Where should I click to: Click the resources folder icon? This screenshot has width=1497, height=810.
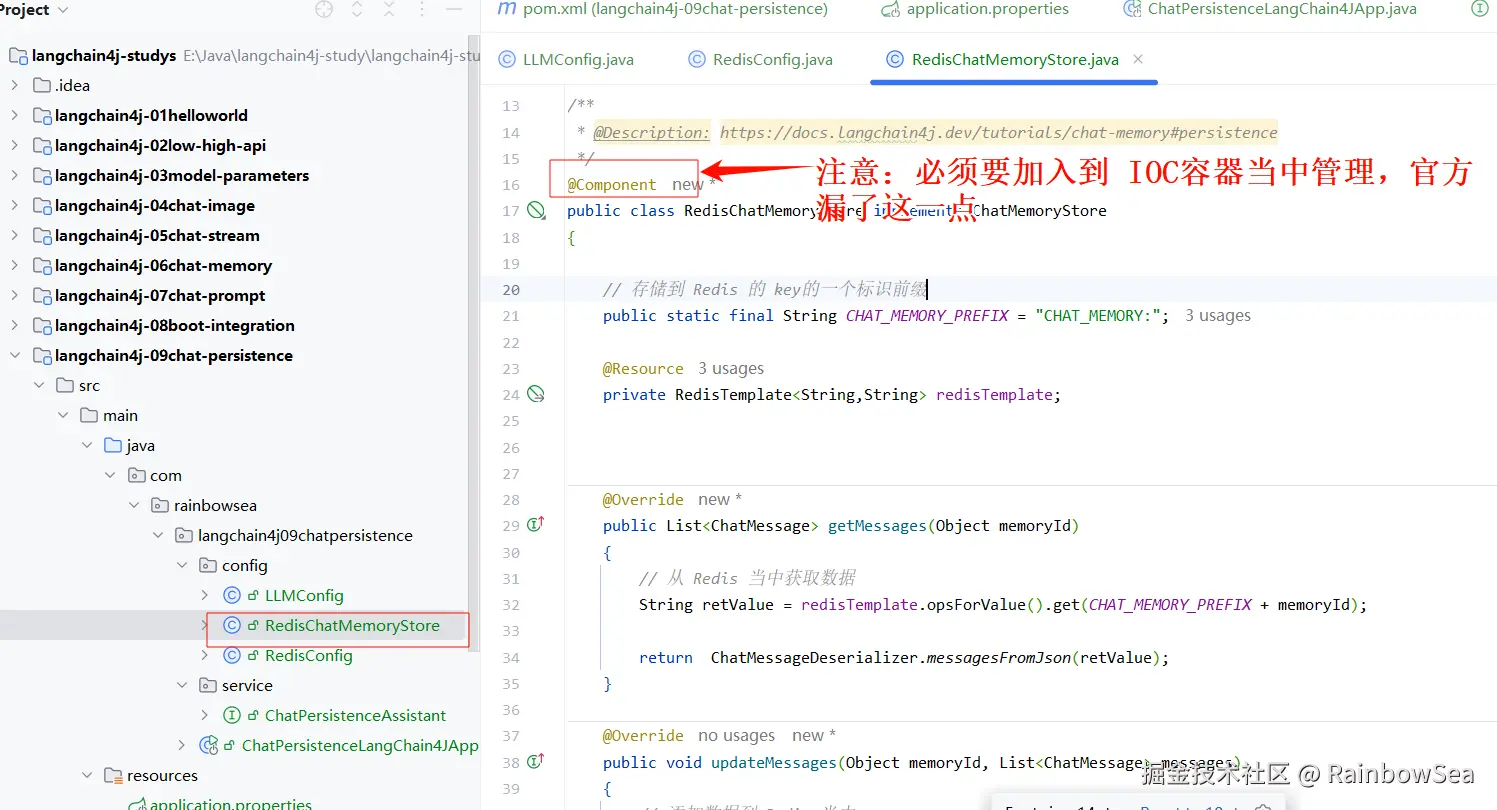click(114, 775)
